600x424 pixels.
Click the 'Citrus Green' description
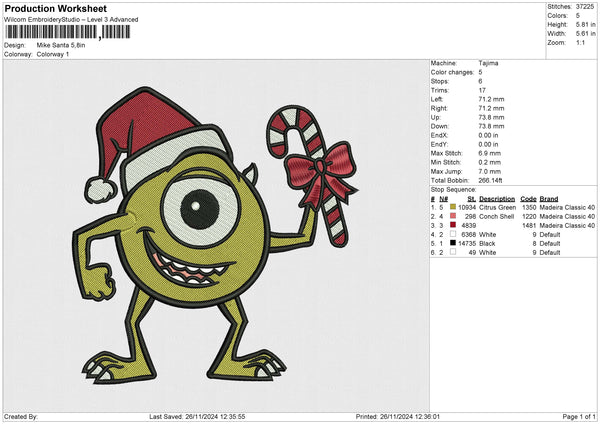click(x=497, y=207)
